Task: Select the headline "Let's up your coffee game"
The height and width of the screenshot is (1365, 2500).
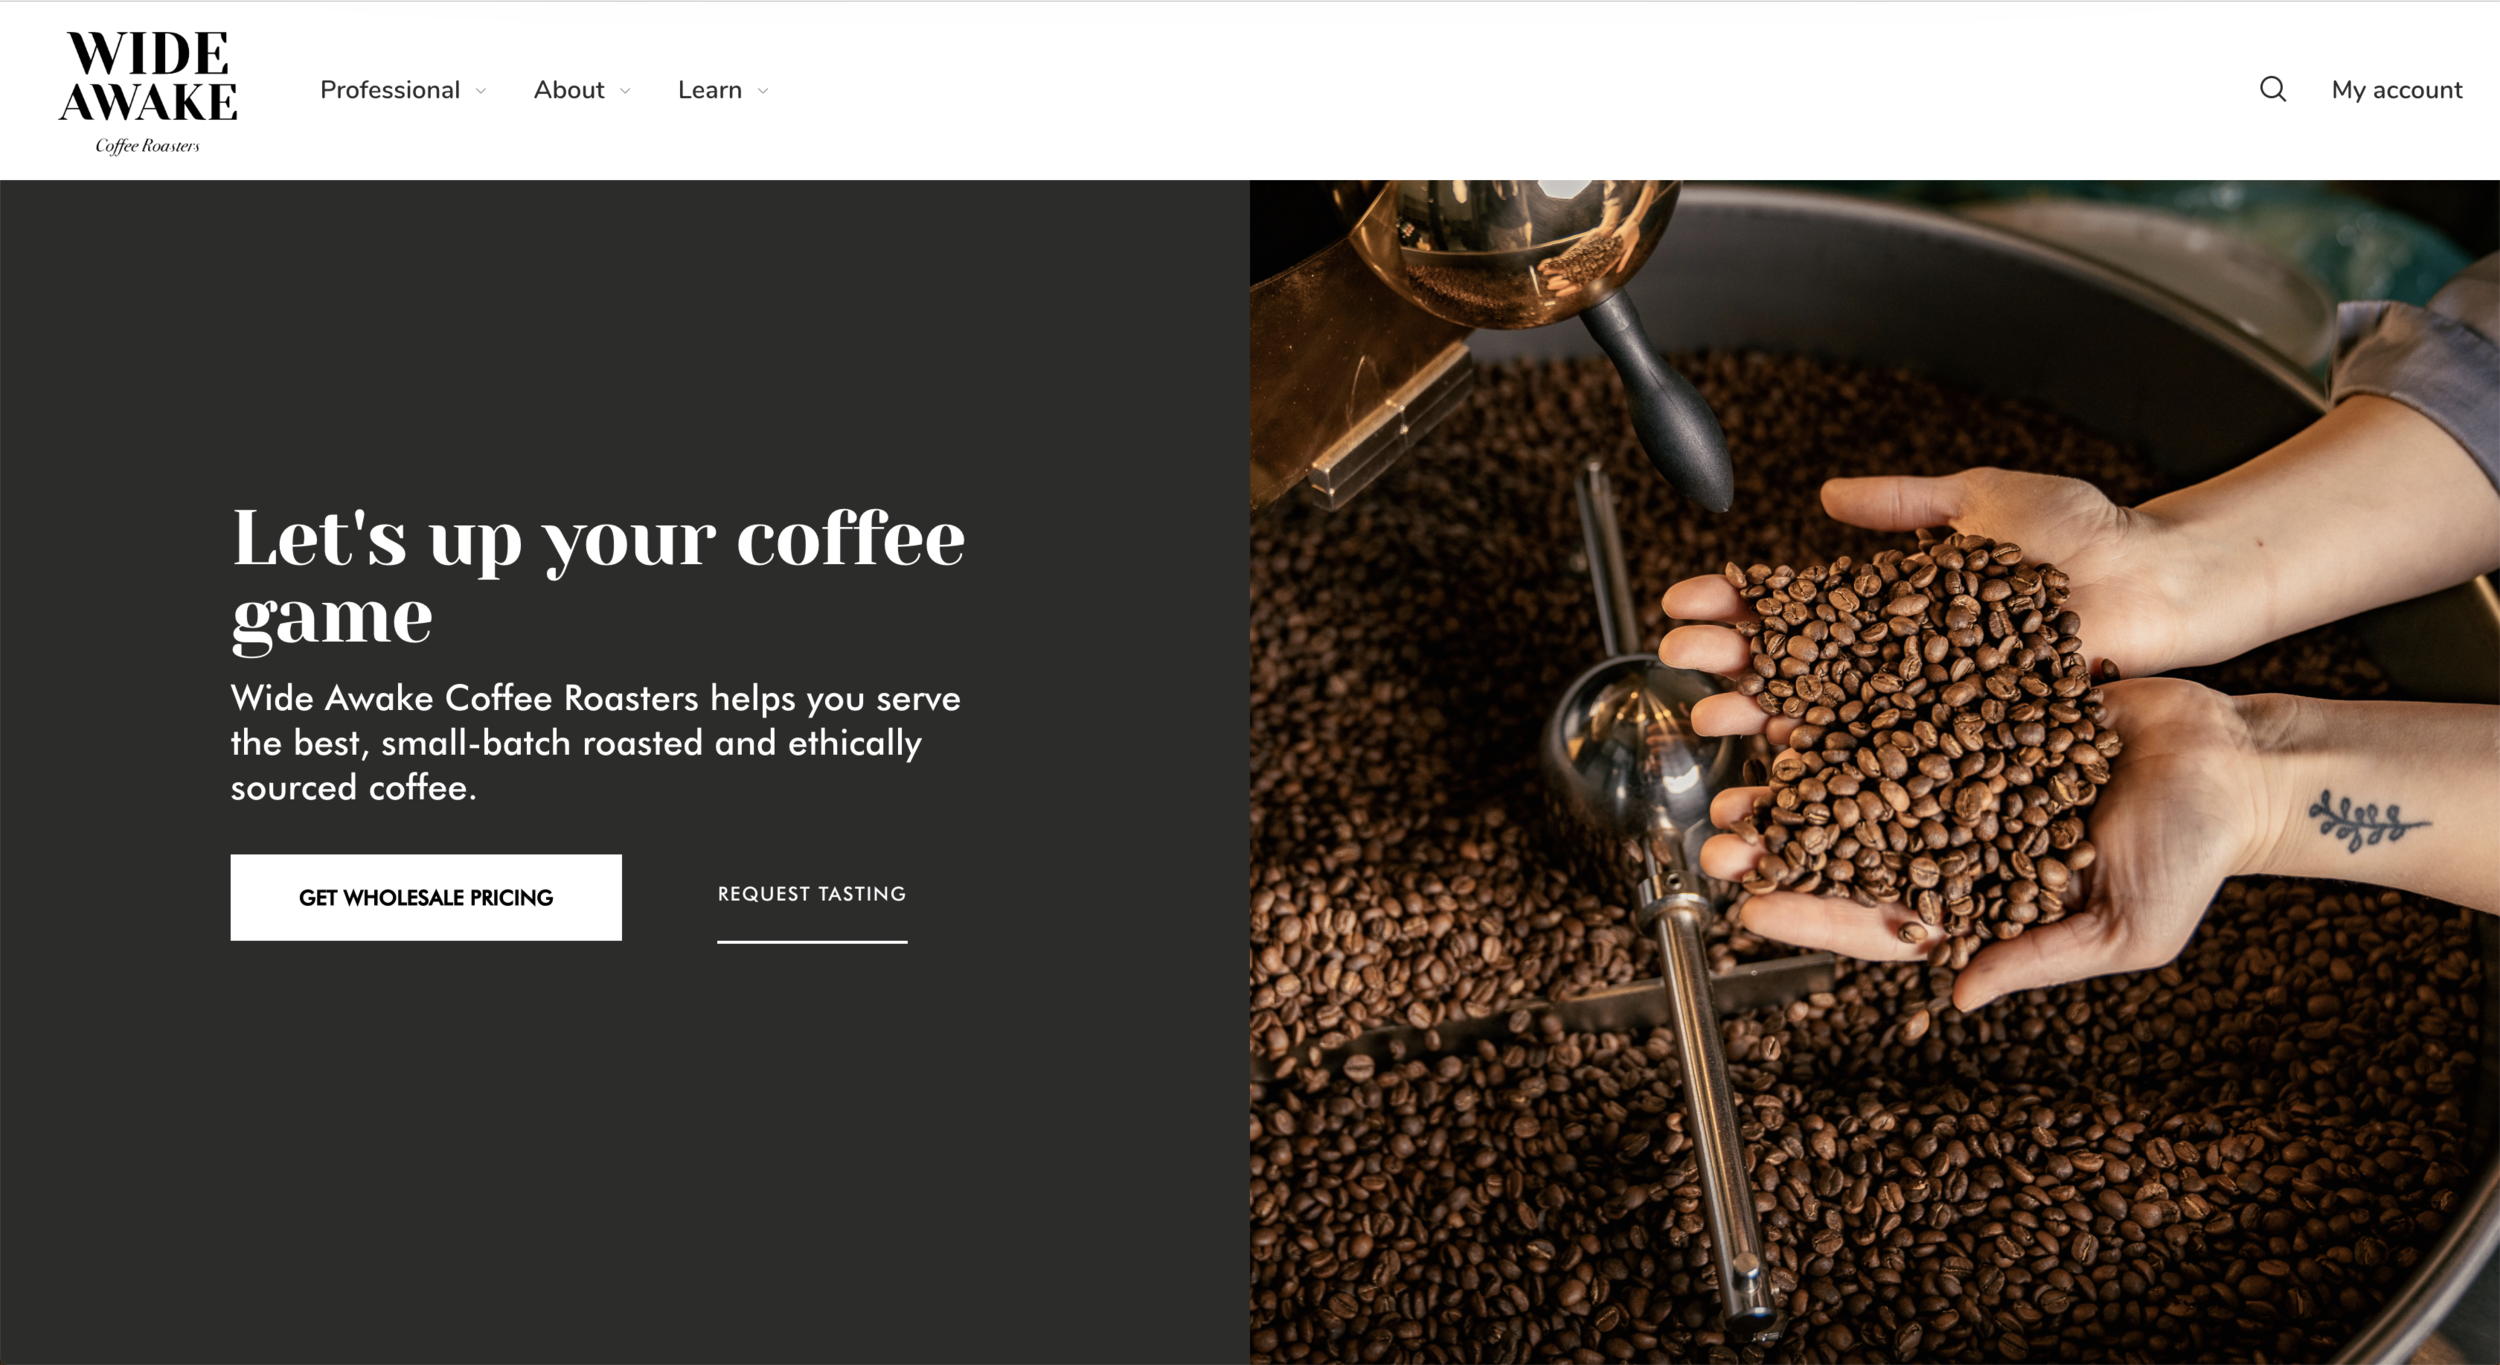Action: (598, 578)
